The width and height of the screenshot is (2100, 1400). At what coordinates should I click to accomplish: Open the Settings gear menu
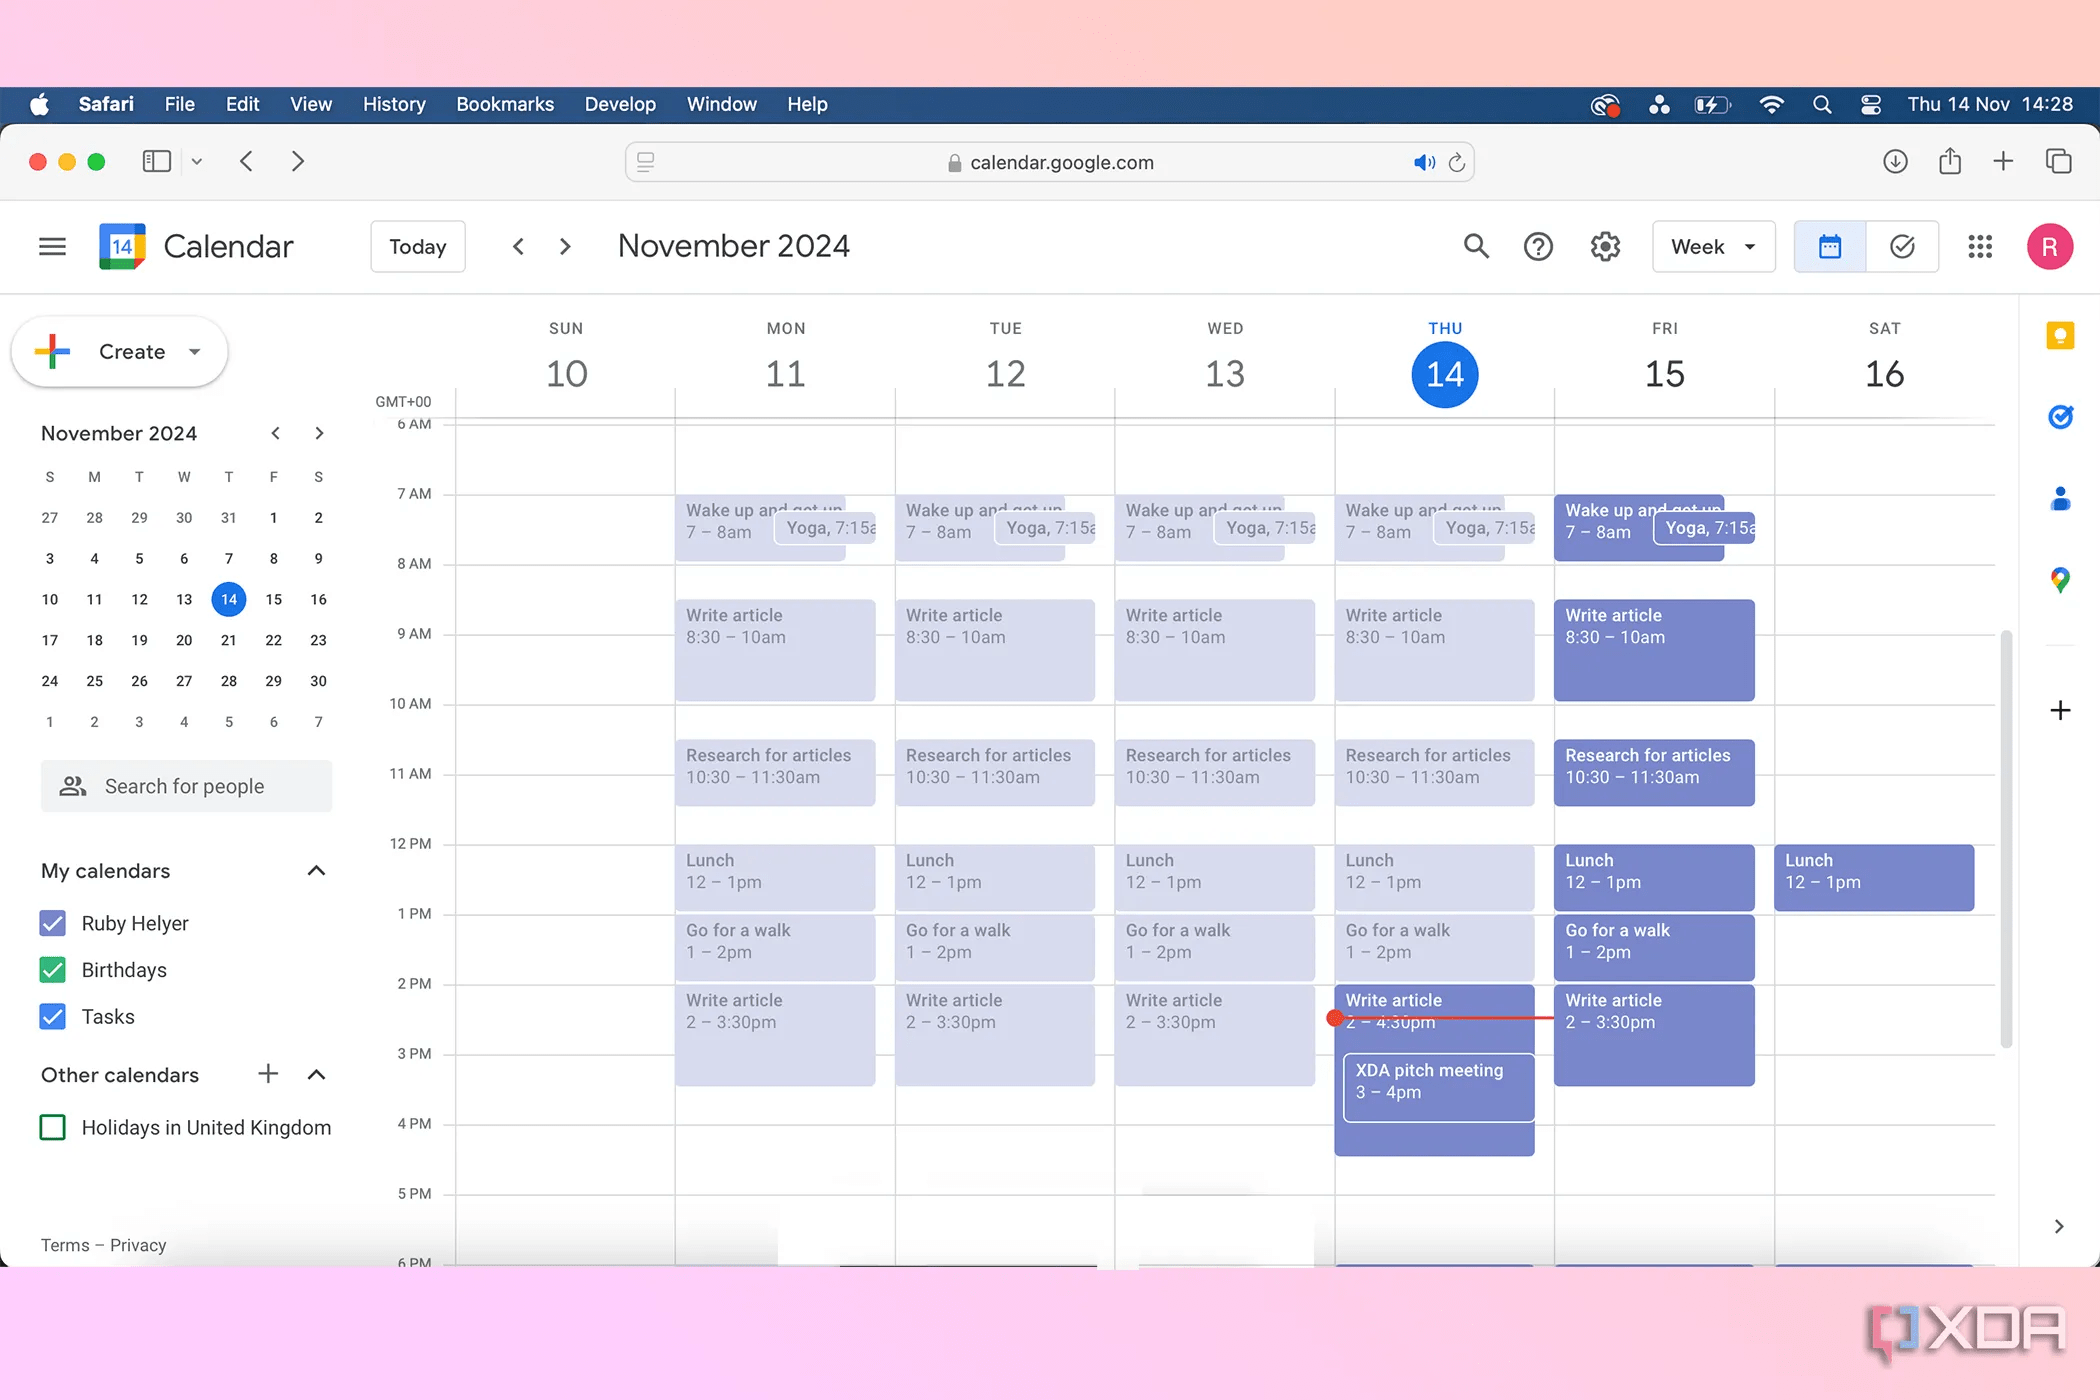pos(1605,246)
